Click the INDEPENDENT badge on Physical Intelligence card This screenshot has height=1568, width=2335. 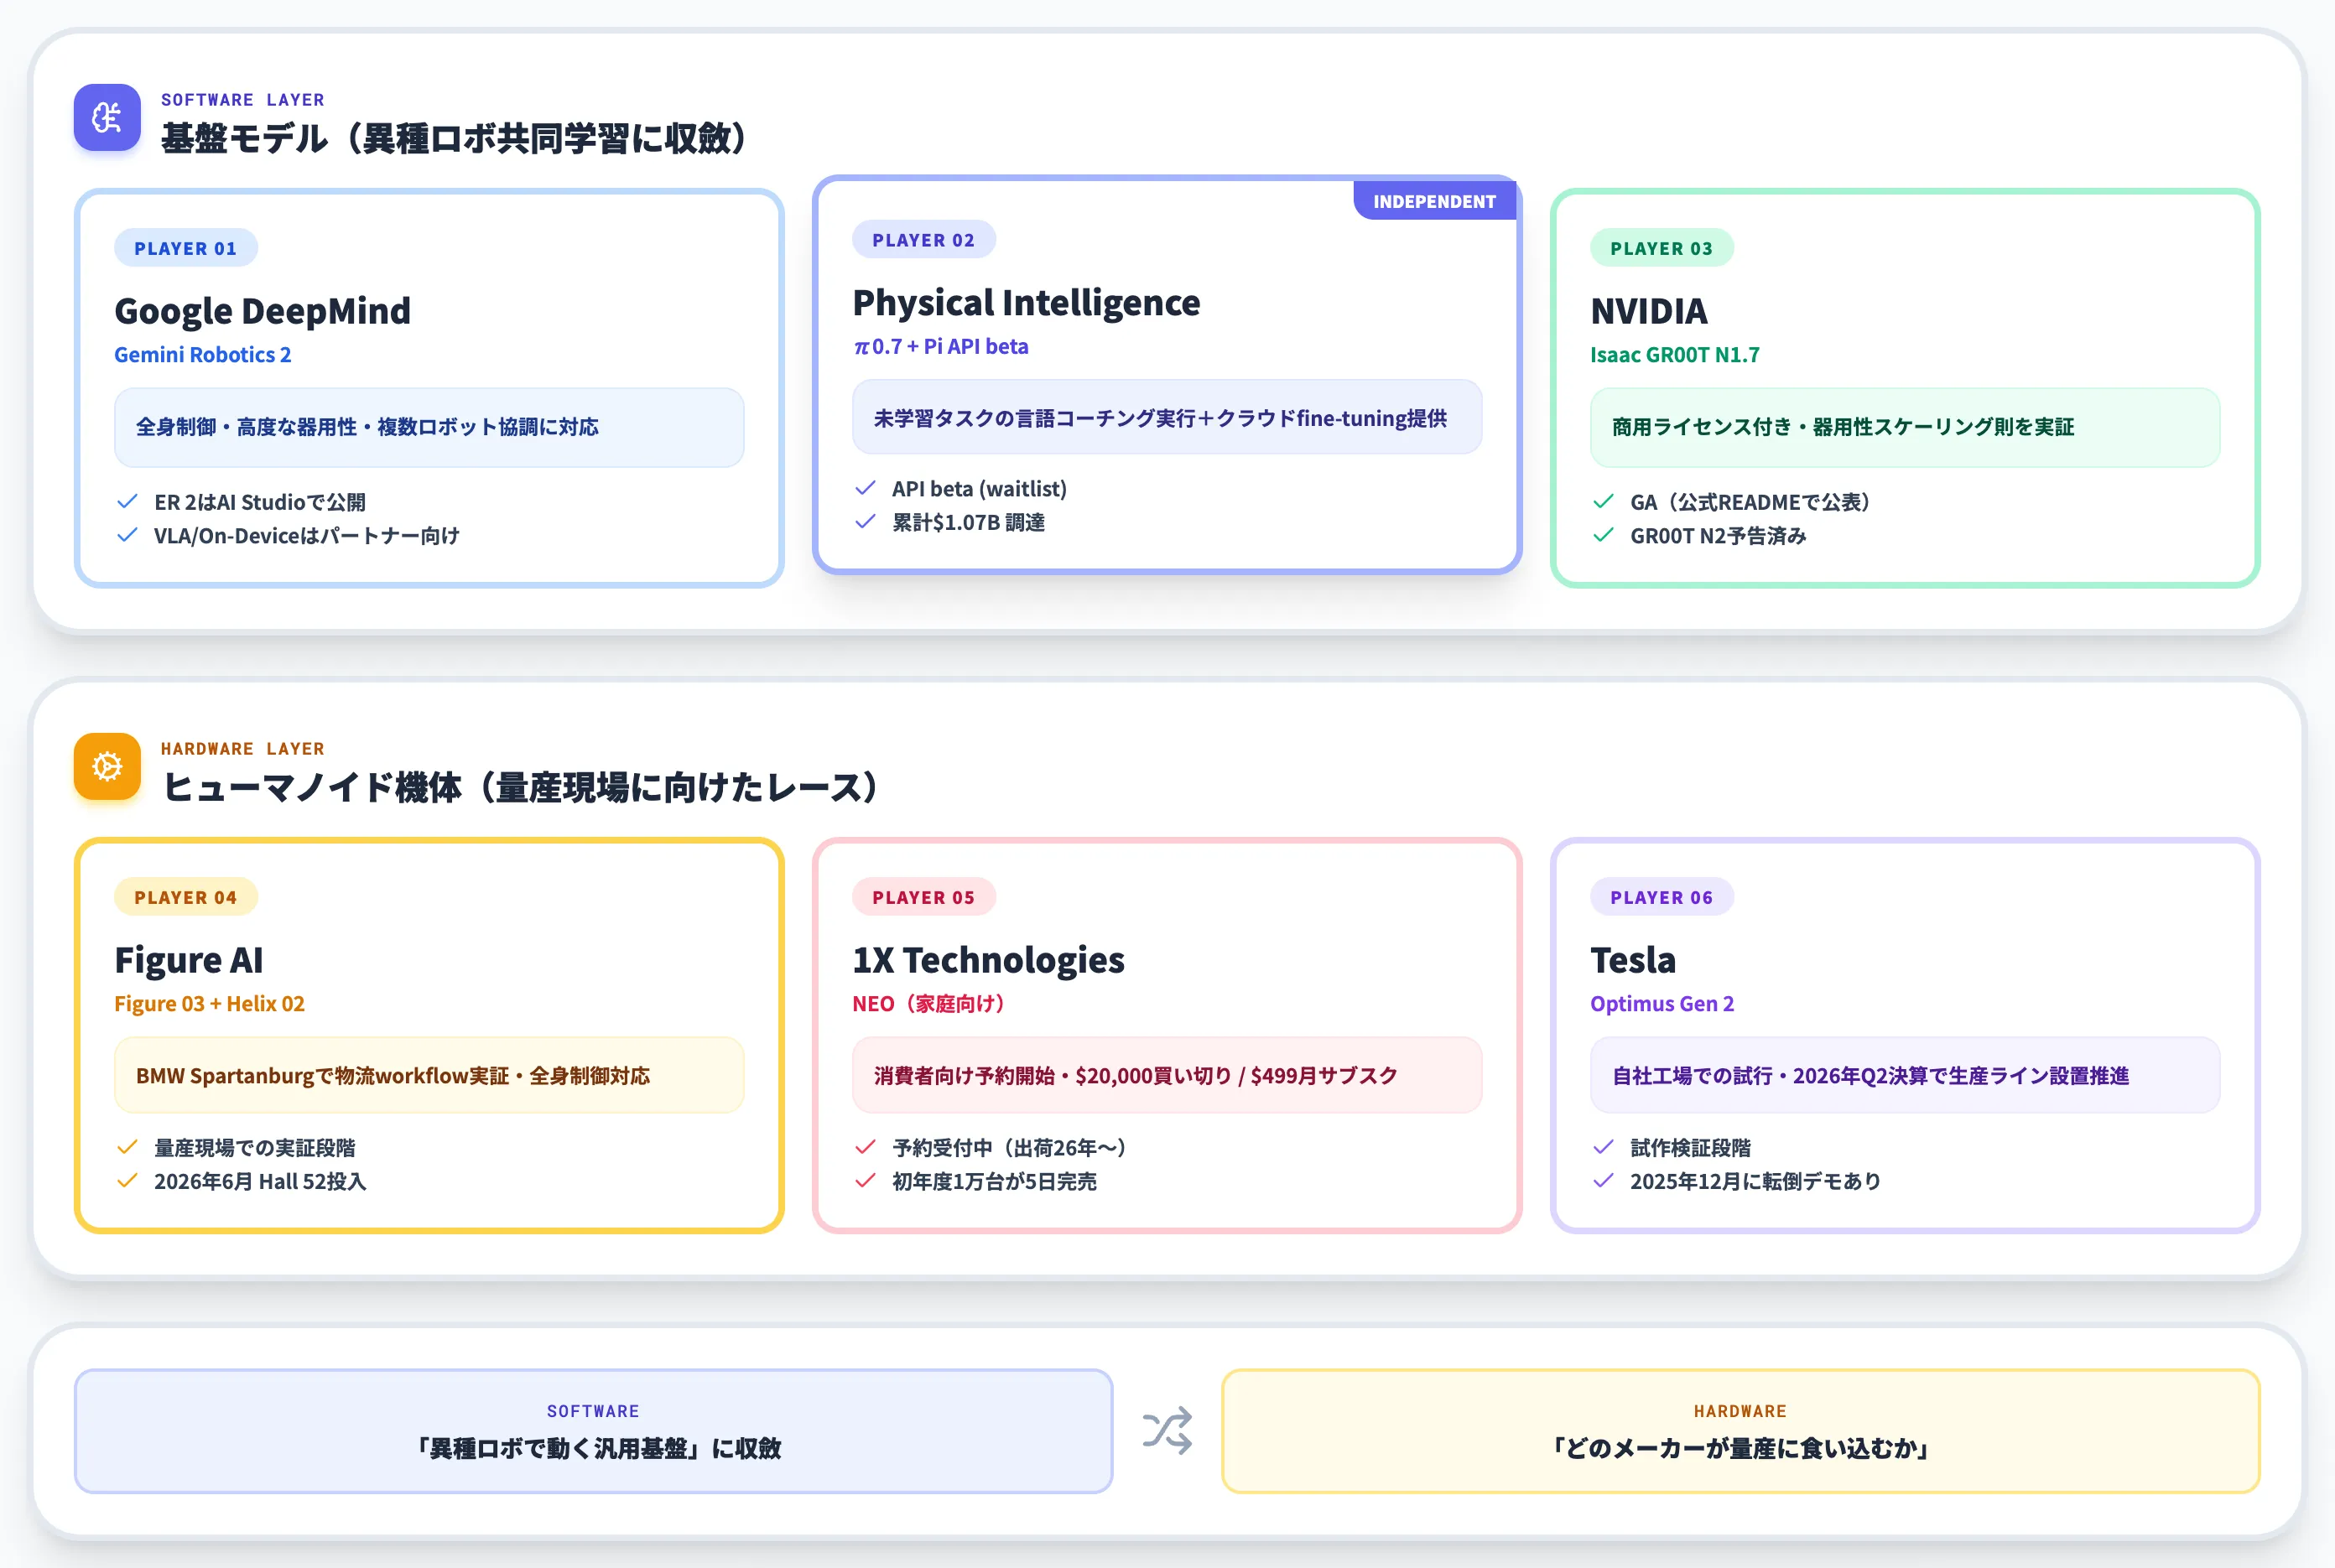[x=1434, y=201]
